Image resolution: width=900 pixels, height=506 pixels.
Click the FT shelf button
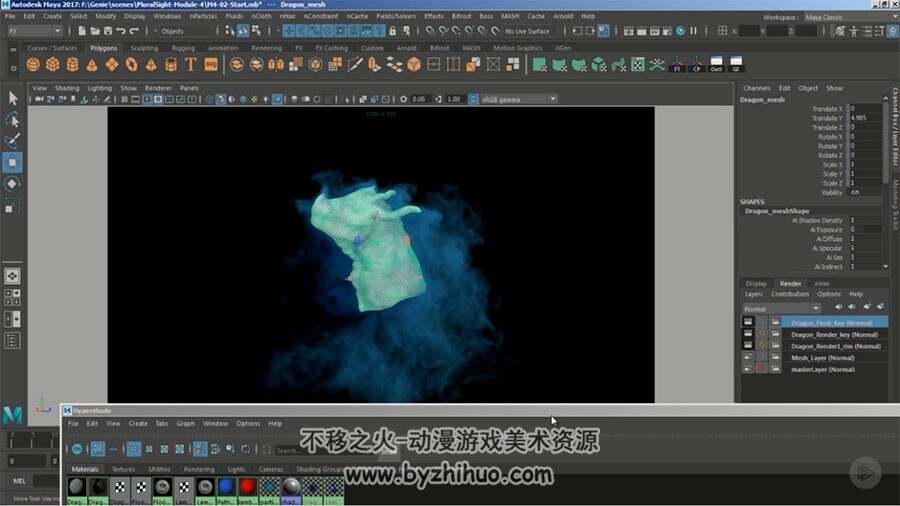point(677,64)
